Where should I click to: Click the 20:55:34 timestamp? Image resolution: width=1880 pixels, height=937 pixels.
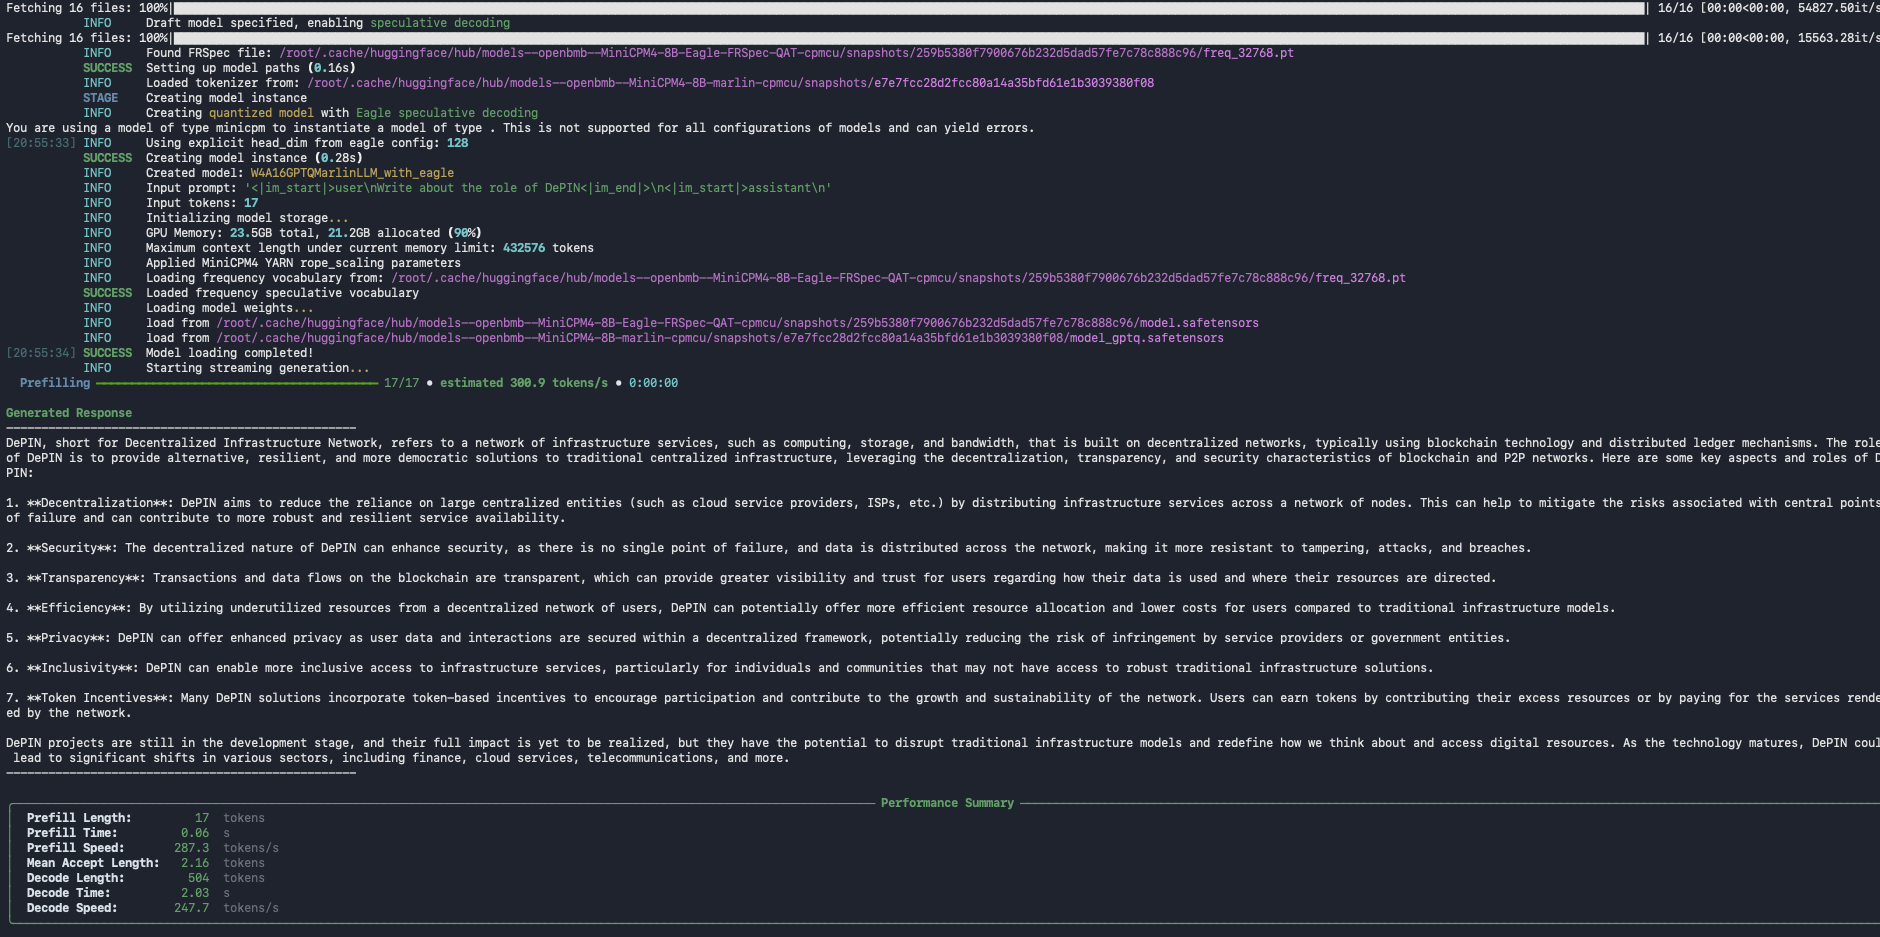pos(41,353)
